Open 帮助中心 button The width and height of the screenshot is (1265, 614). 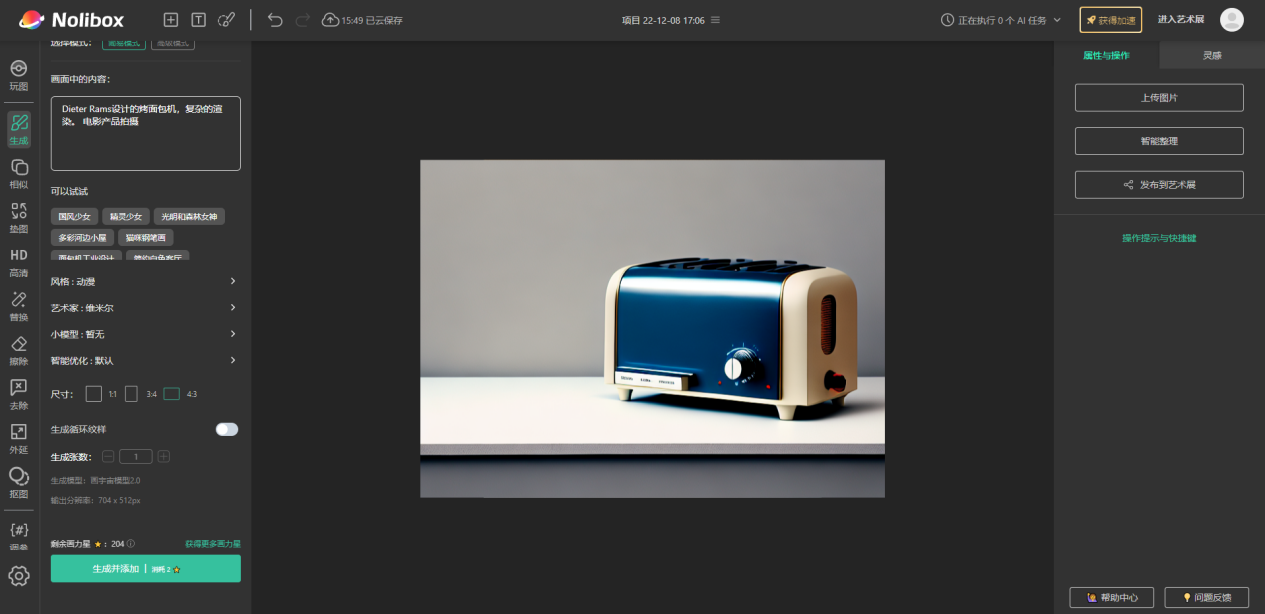(1111, 597)
